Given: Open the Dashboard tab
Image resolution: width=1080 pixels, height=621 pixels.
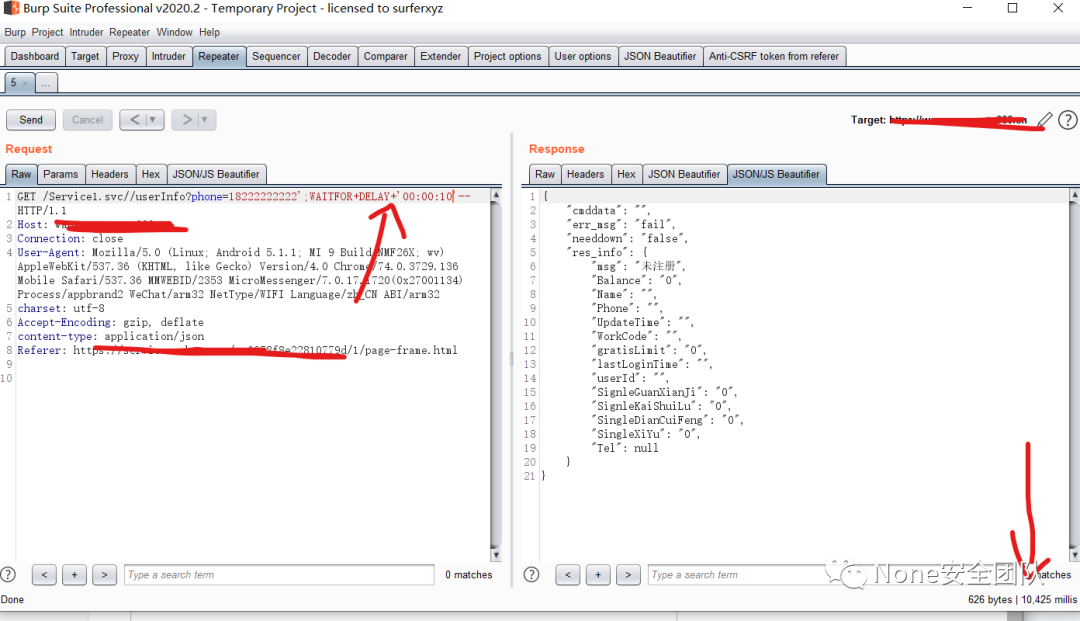Looking at the screenshot, I should 34,56.
